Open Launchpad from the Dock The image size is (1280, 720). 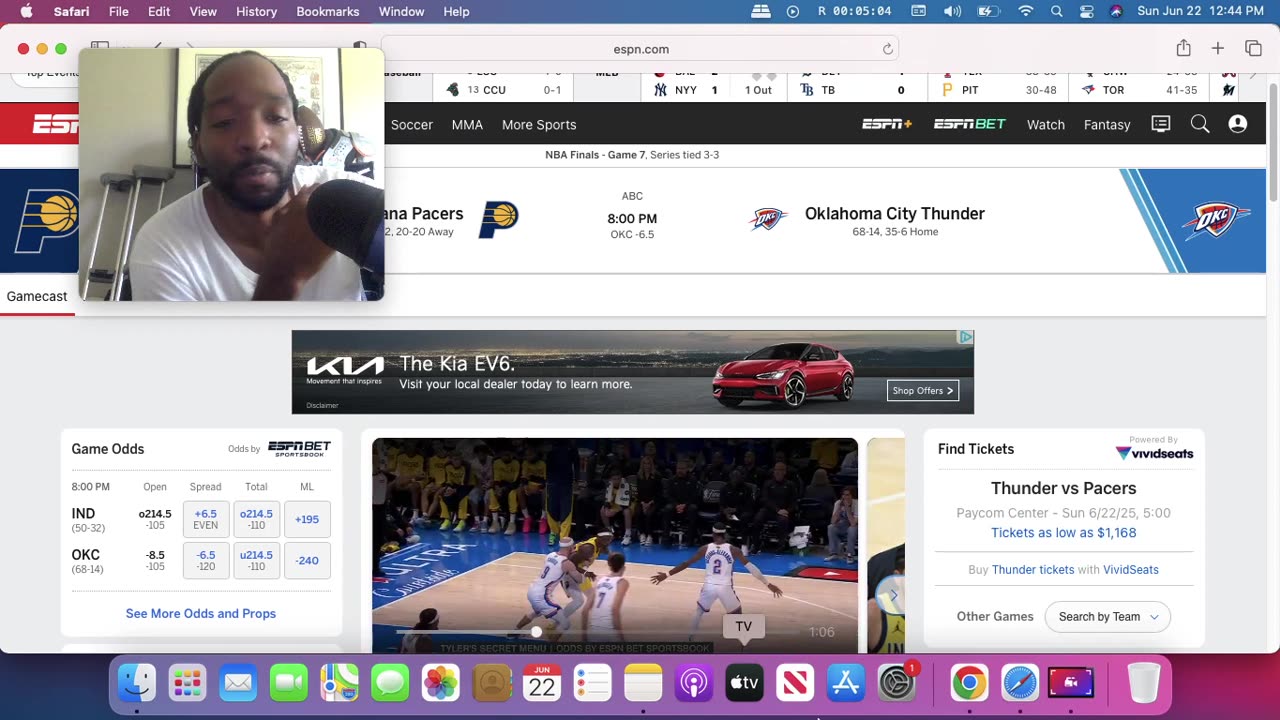click(187, 683)
